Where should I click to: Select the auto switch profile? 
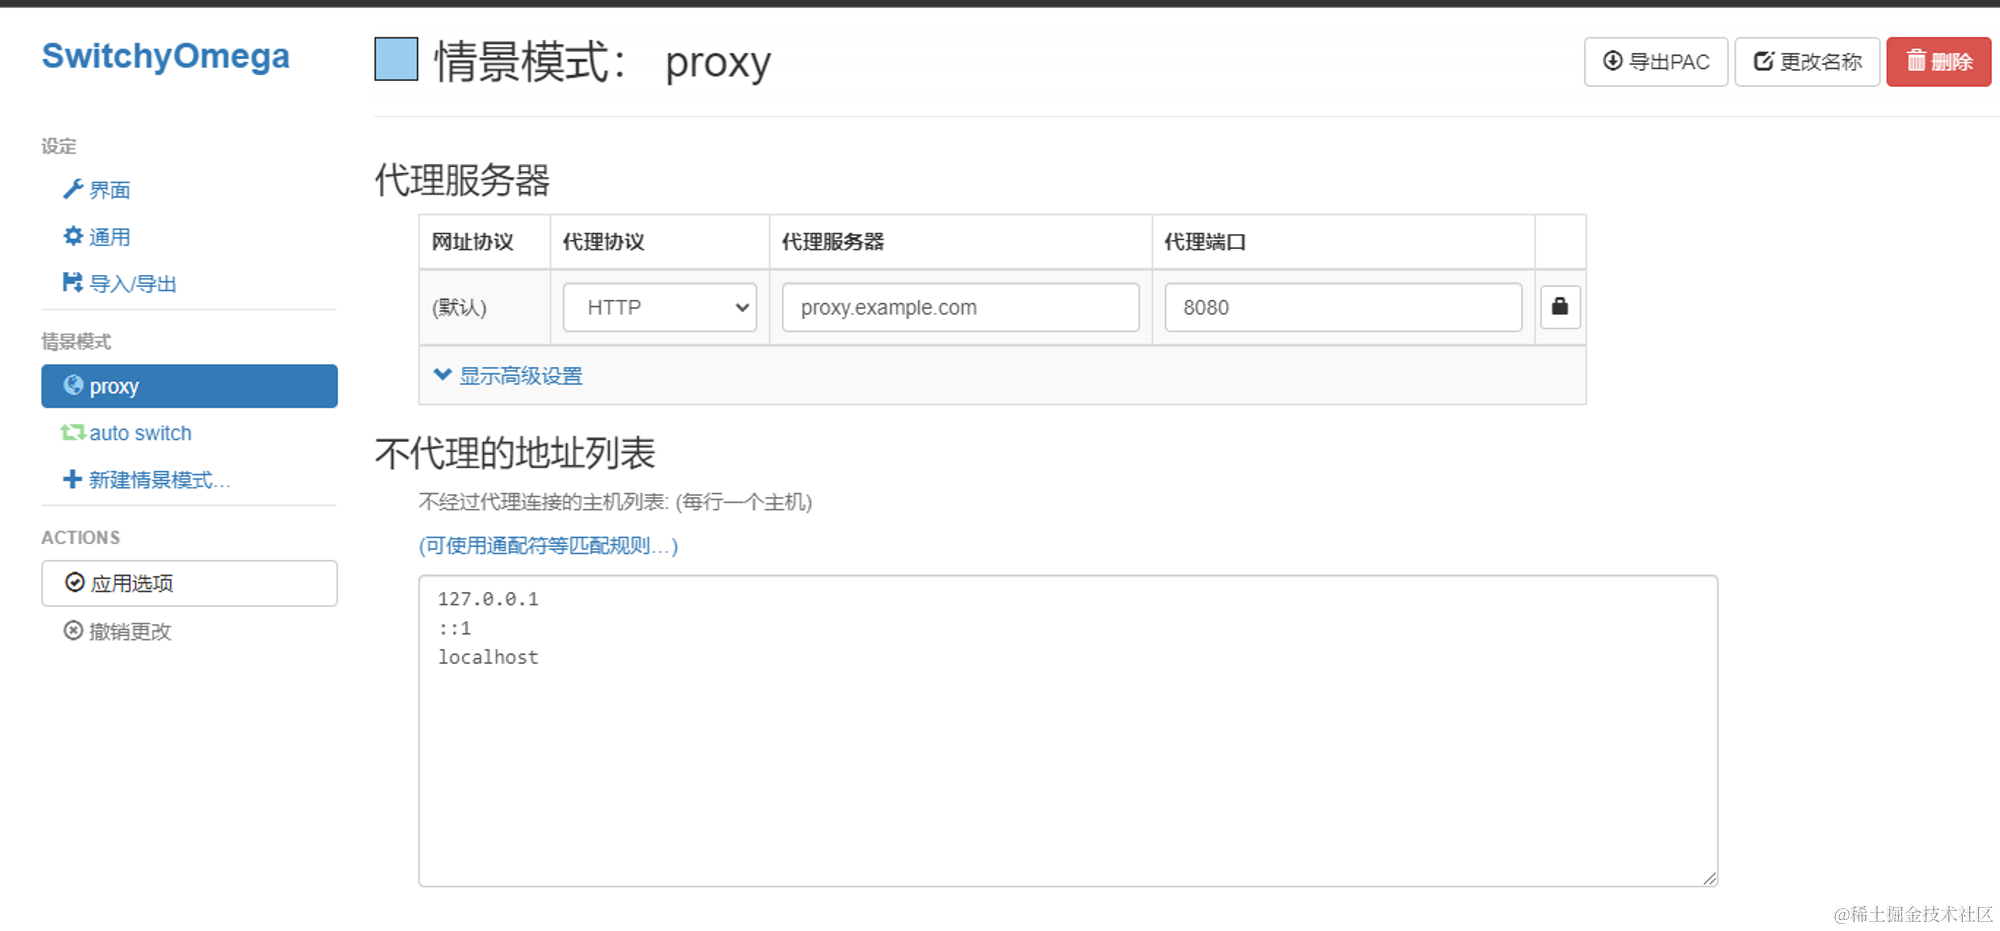pyautogui.click(x=127, y=433)
